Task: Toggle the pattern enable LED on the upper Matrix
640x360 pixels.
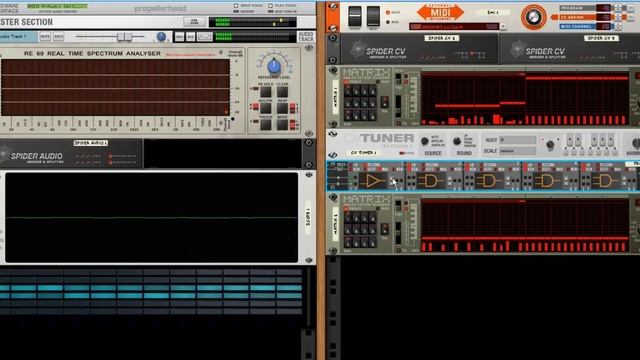Action: (347, 82)
